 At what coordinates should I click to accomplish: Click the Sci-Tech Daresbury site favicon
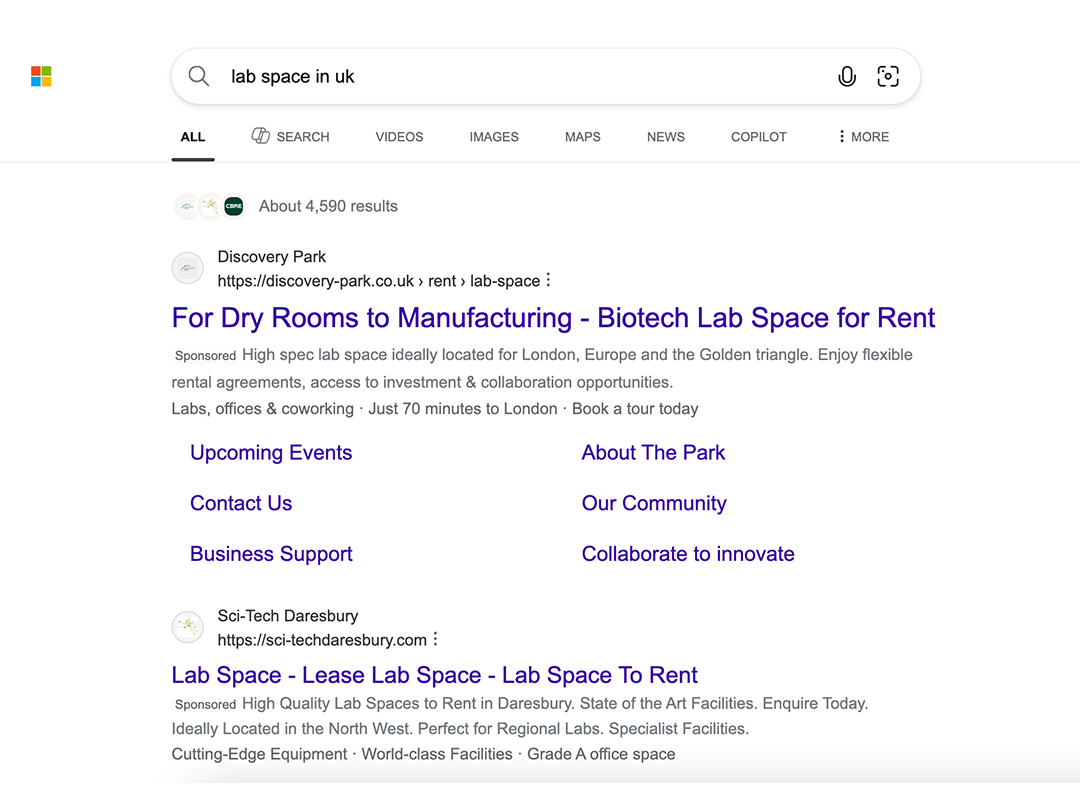[188, 627]
